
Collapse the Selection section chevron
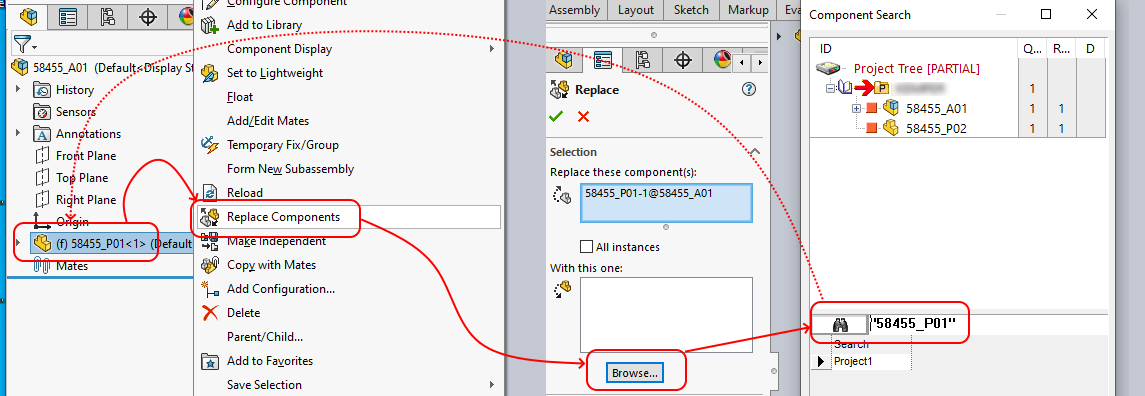[x=755, y=152]
